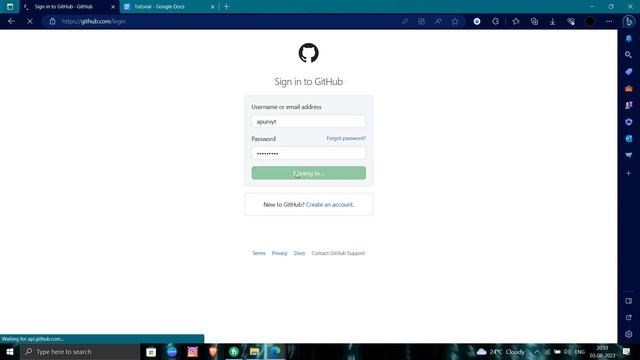
Task: Open the tab actions menu icon
Action: (x=10, y=7)
